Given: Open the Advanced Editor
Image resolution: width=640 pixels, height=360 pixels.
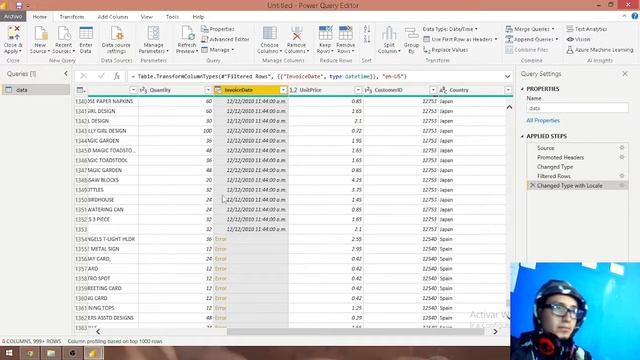Looking at the screenshot, I should click(x=225, y=39).
